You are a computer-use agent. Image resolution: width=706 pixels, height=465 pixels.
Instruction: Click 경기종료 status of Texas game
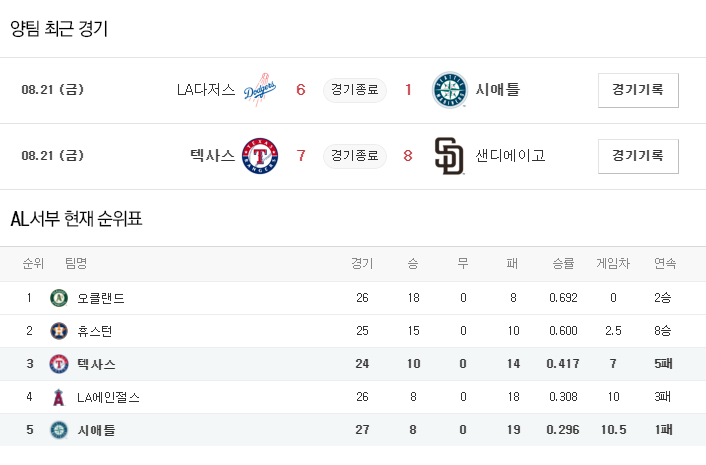tap(355, 156)
